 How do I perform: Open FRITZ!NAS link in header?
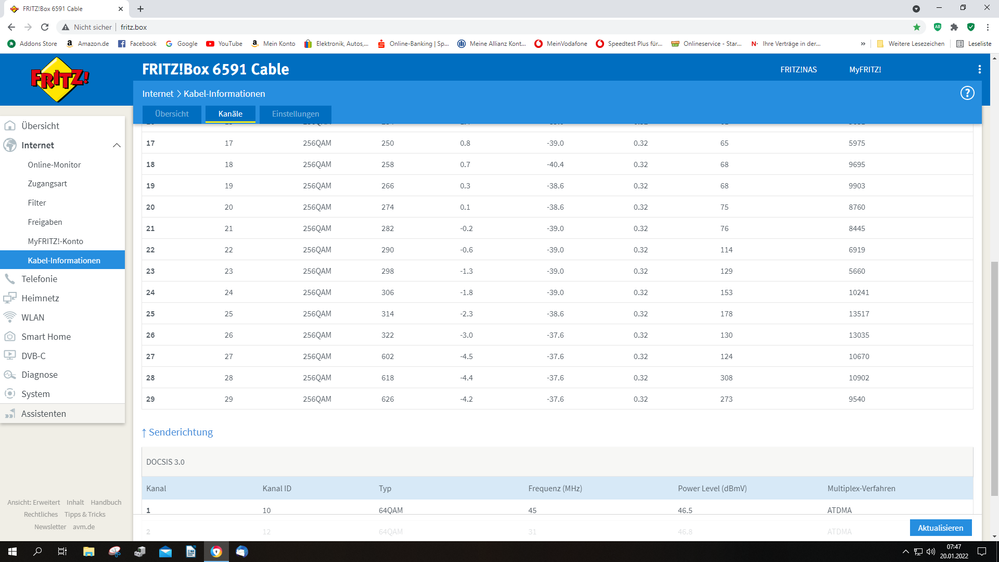coord(798,69)
